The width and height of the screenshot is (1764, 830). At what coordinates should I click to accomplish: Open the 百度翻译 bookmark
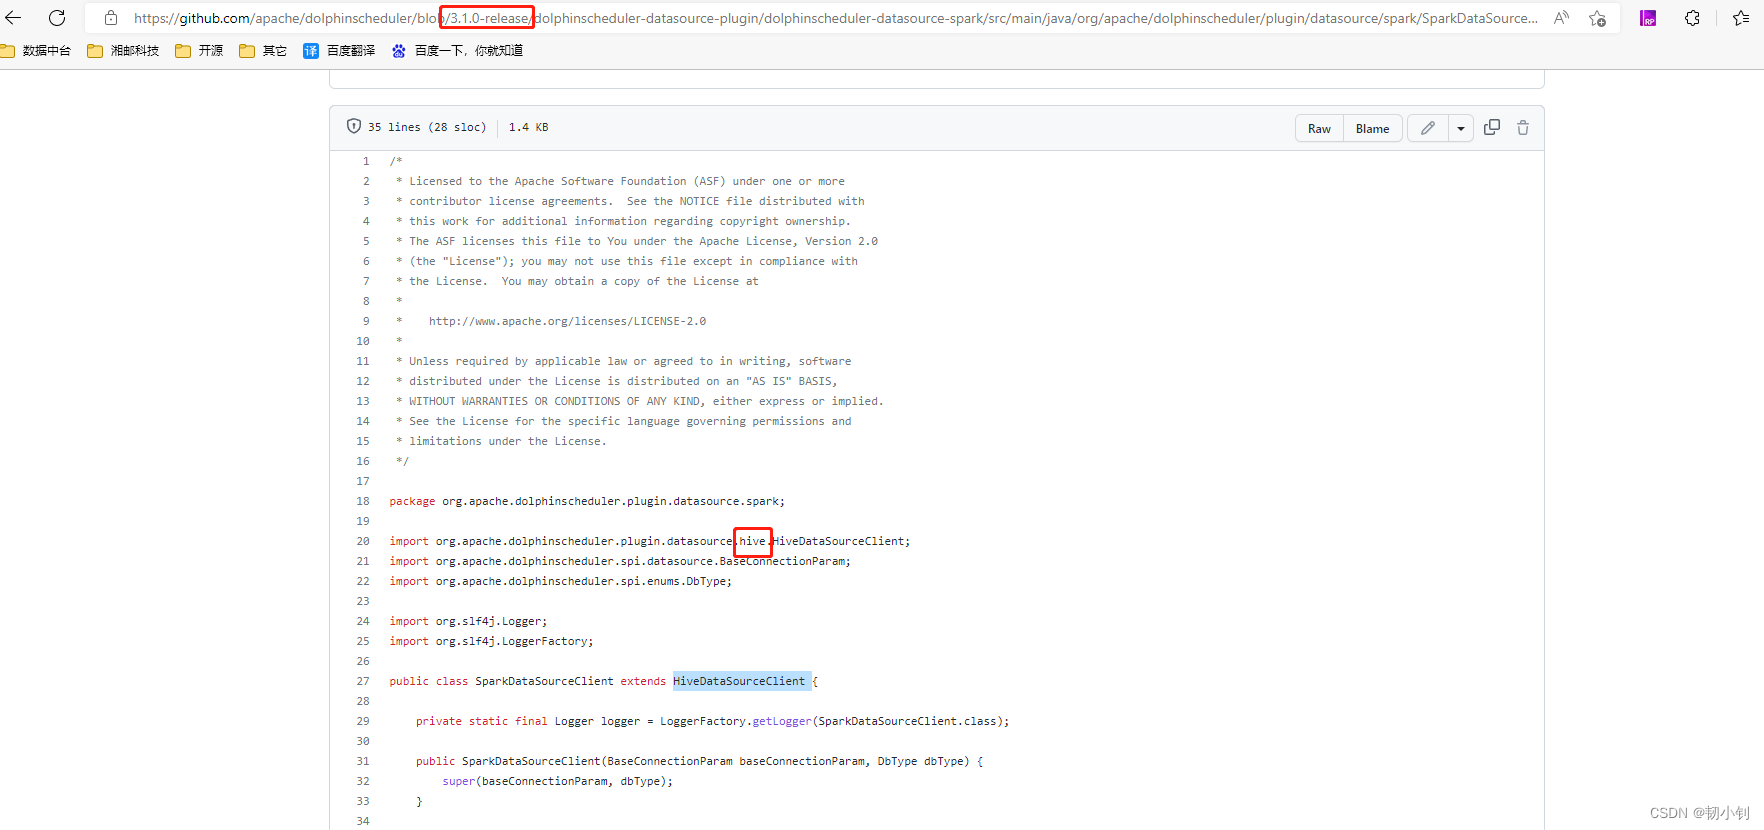pyautogui.click(x=339, y=50)
